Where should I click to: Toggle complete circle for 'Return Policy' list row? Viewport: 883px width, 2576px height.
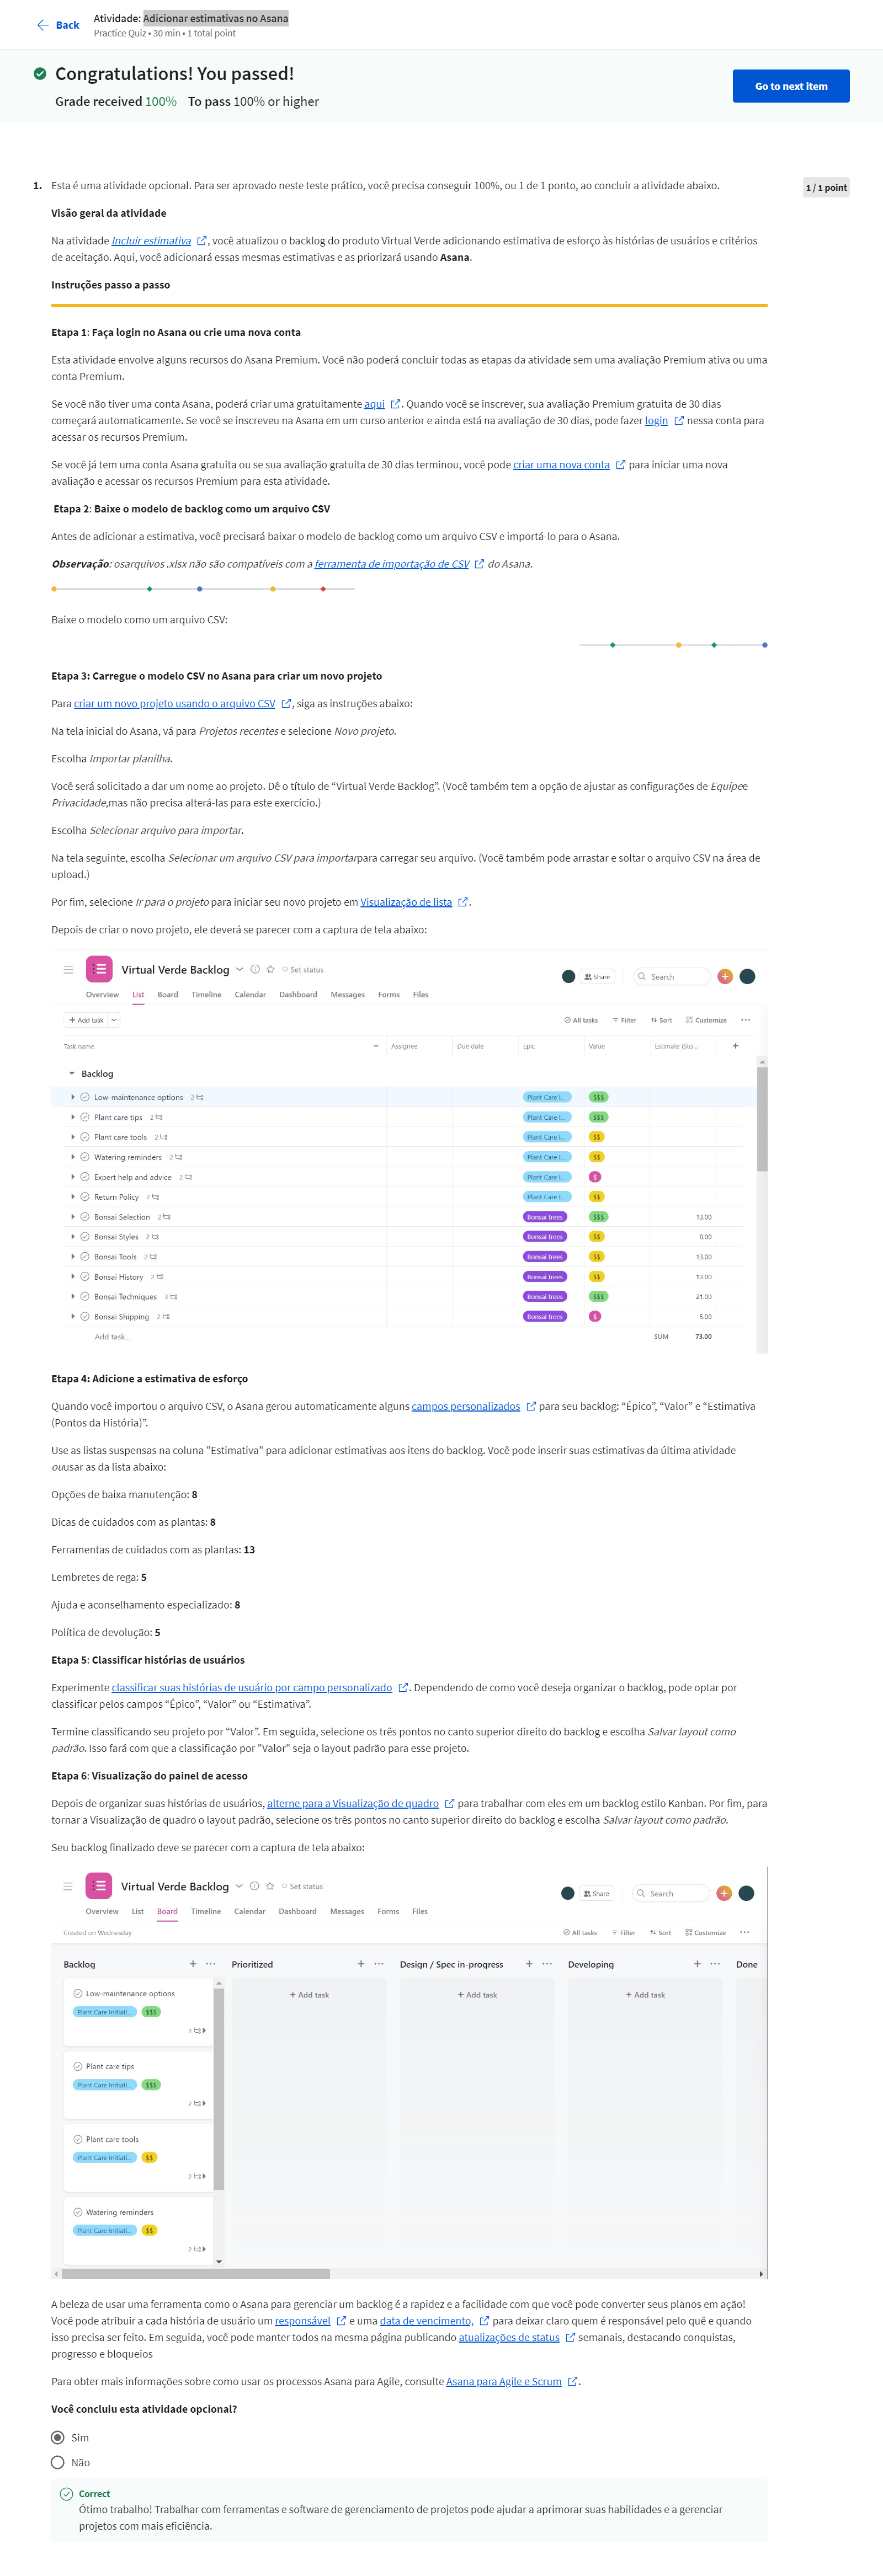pos(85,1197)
